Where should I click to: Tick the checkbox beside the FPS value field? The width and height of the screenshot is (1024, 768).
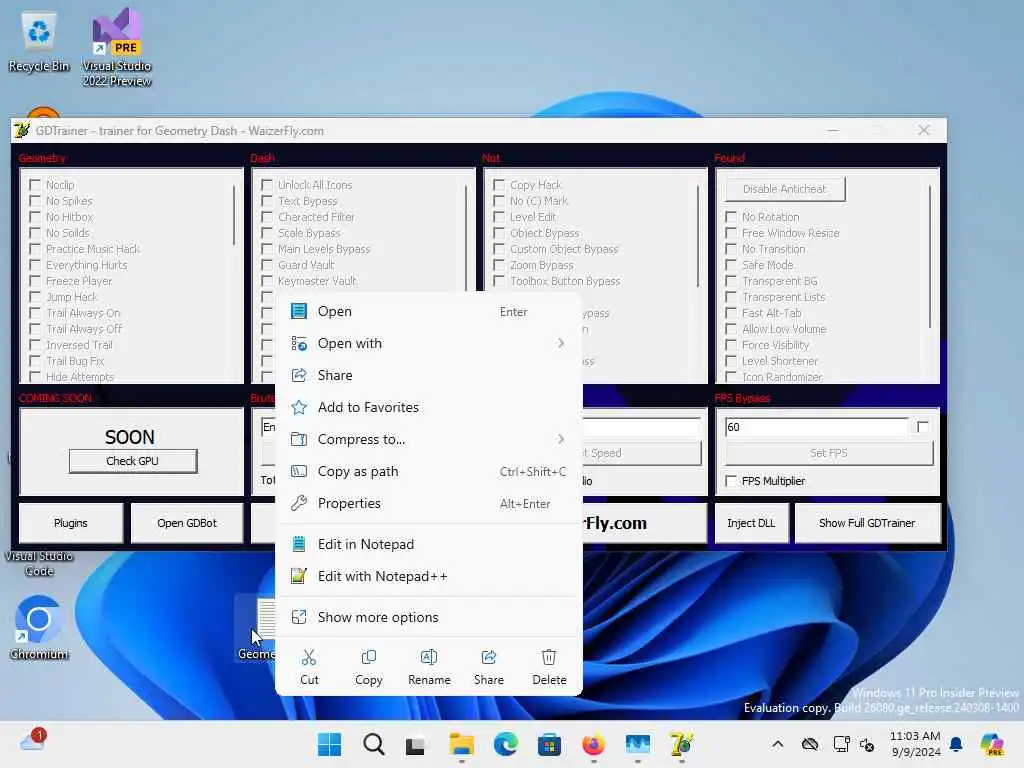[x=922, y=426]
